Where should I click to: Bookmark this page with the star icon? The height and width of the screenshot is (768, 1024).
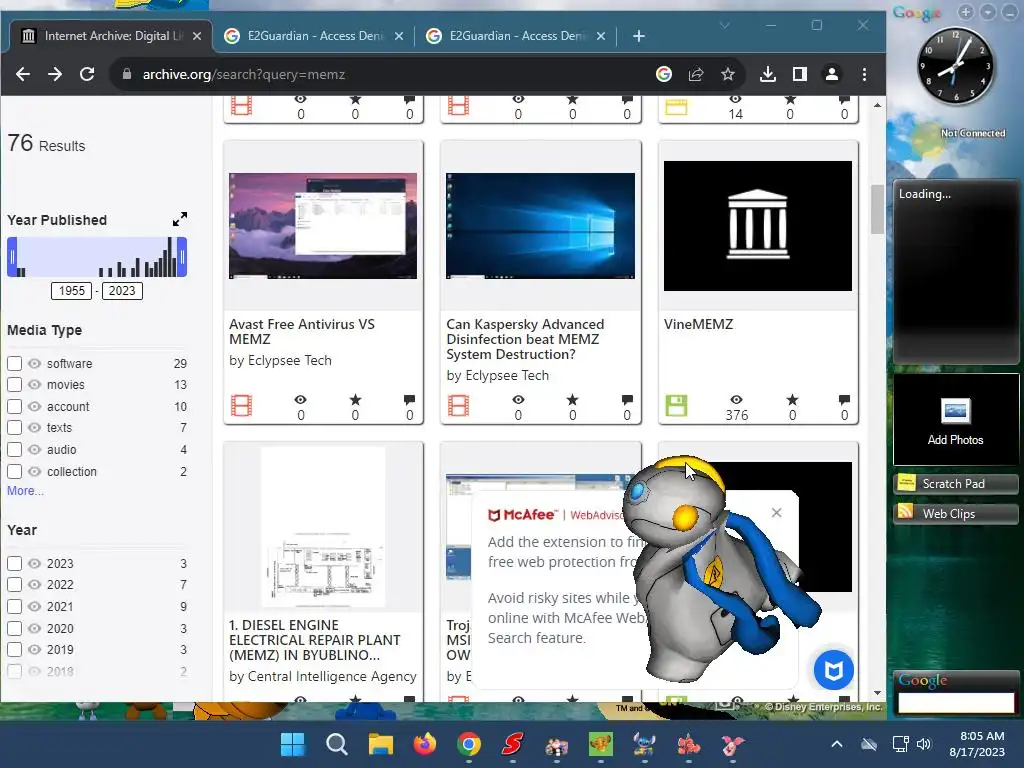pos(728,74)
